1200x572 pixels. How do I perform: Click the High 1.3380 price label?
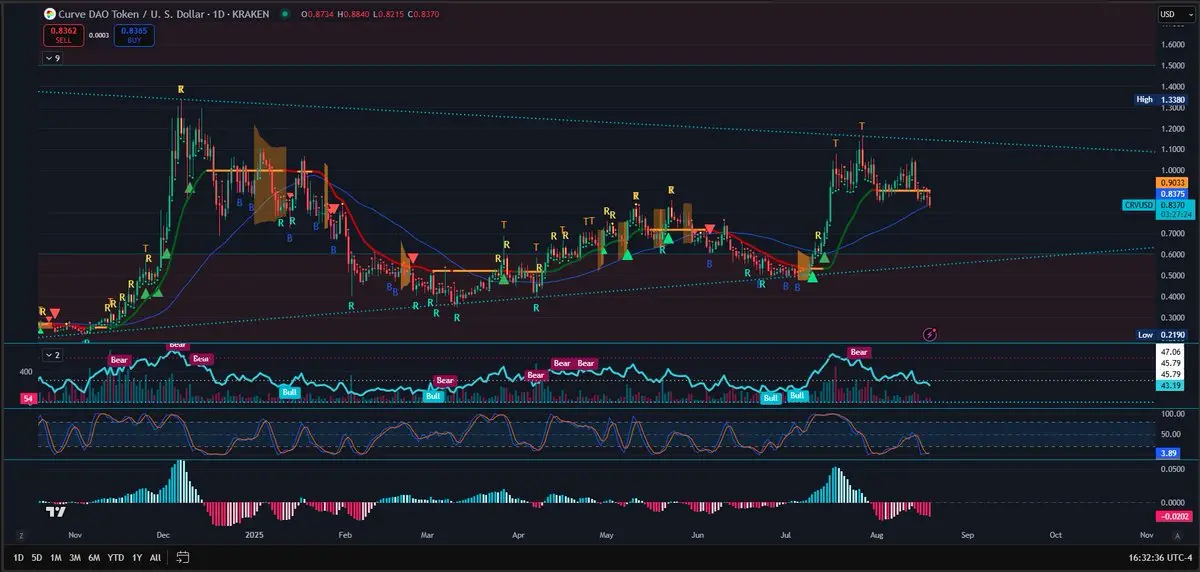point(1159,100)
